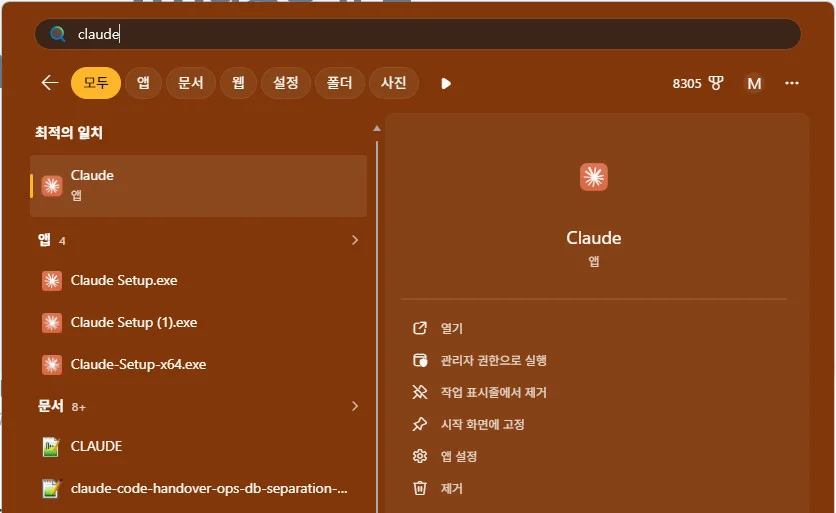Click the Claude title in preview pane

tap(593, 238)
